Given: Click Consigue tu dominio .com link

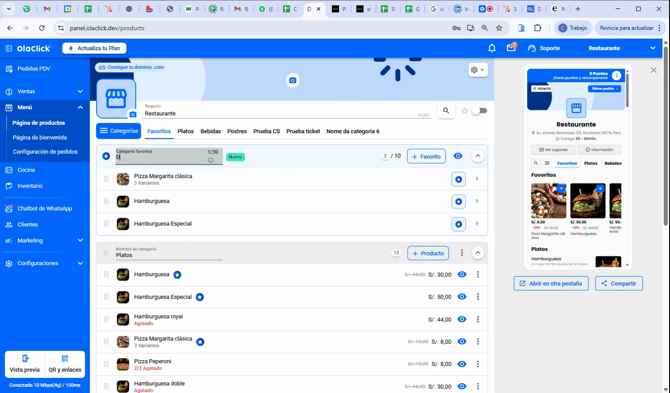Looking at the screenshot, I should click(132, 67).
